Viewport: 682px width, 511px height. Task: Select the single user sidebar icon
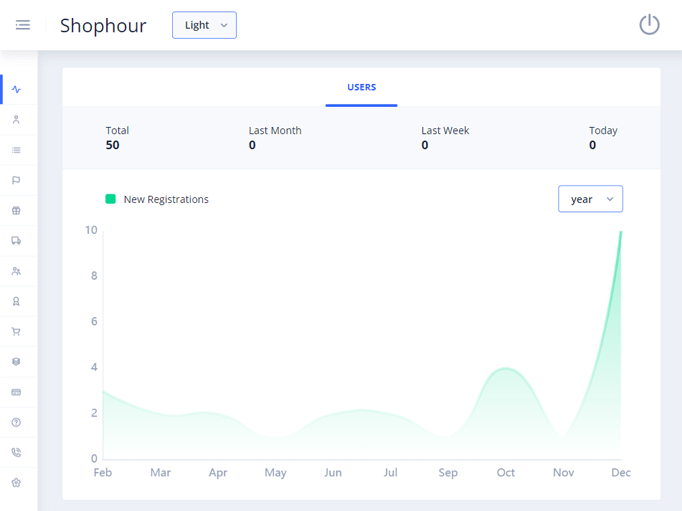point(16,120)
